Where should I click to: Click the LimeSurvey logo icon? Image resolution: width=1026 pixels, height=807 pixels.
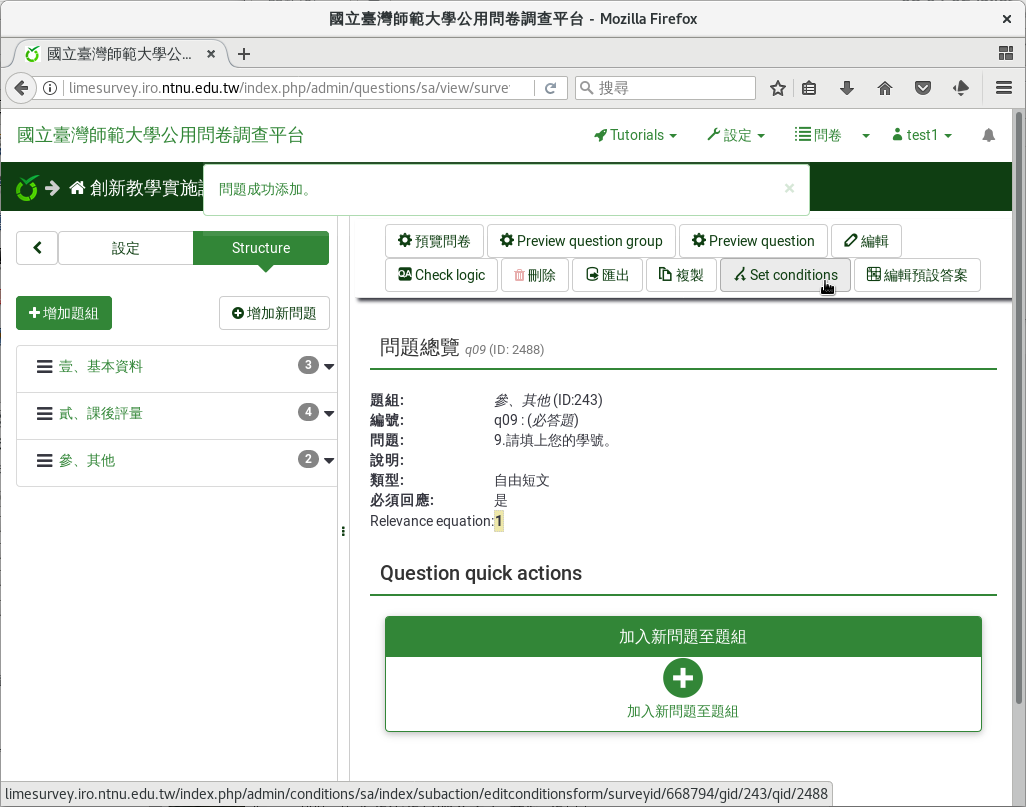(27, 188)
